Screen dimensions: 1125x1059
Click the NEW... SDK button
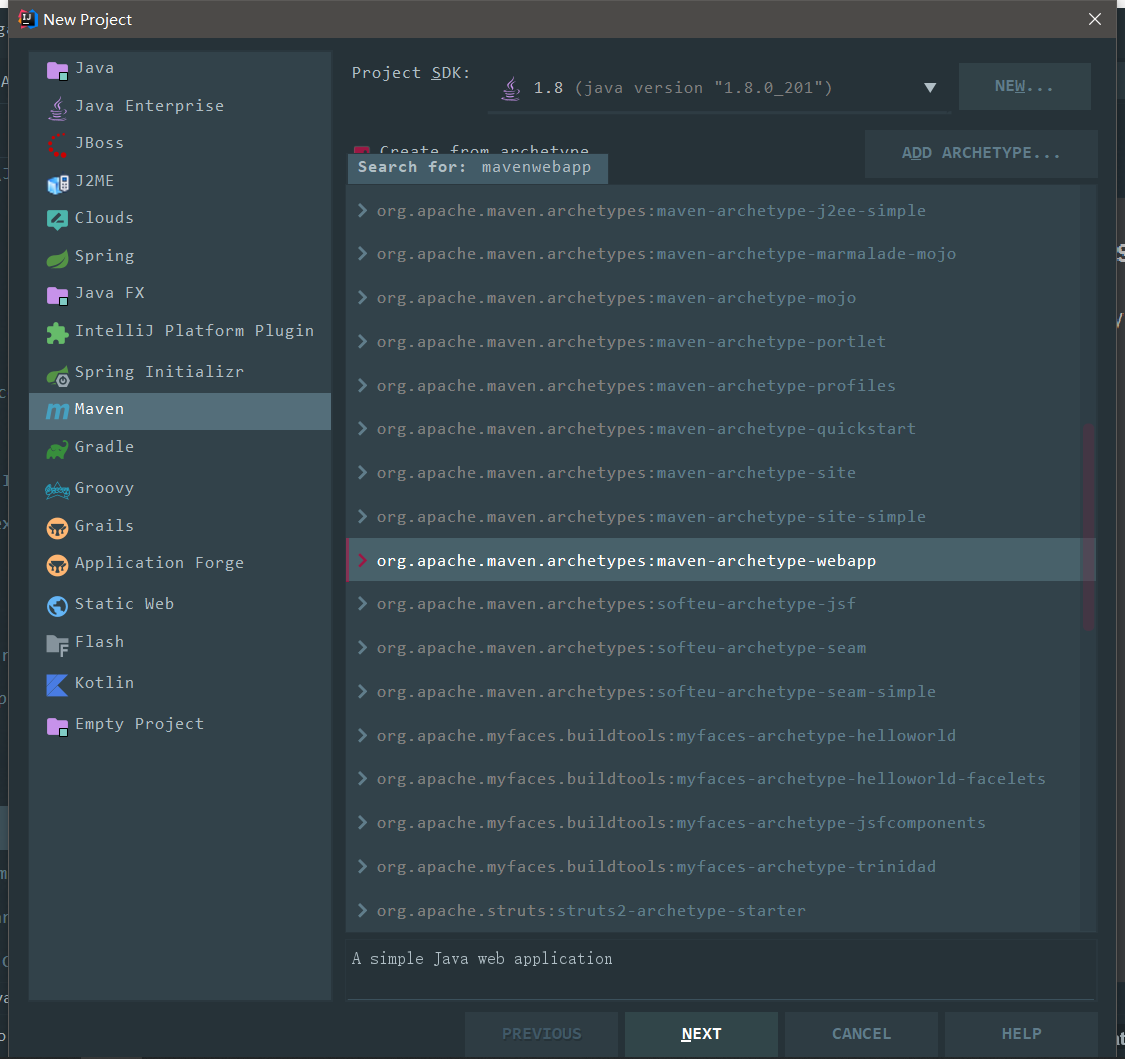pos(1025,86)
